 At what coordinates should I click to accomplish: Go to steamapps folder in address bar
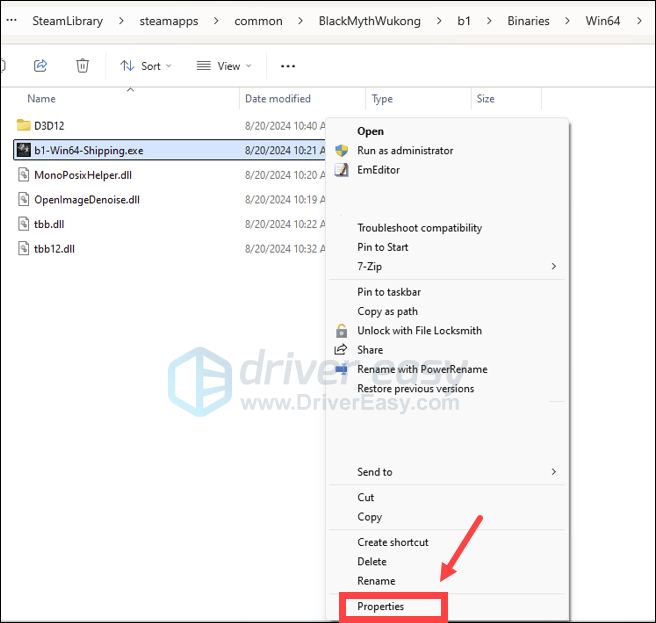coord(168,21)
